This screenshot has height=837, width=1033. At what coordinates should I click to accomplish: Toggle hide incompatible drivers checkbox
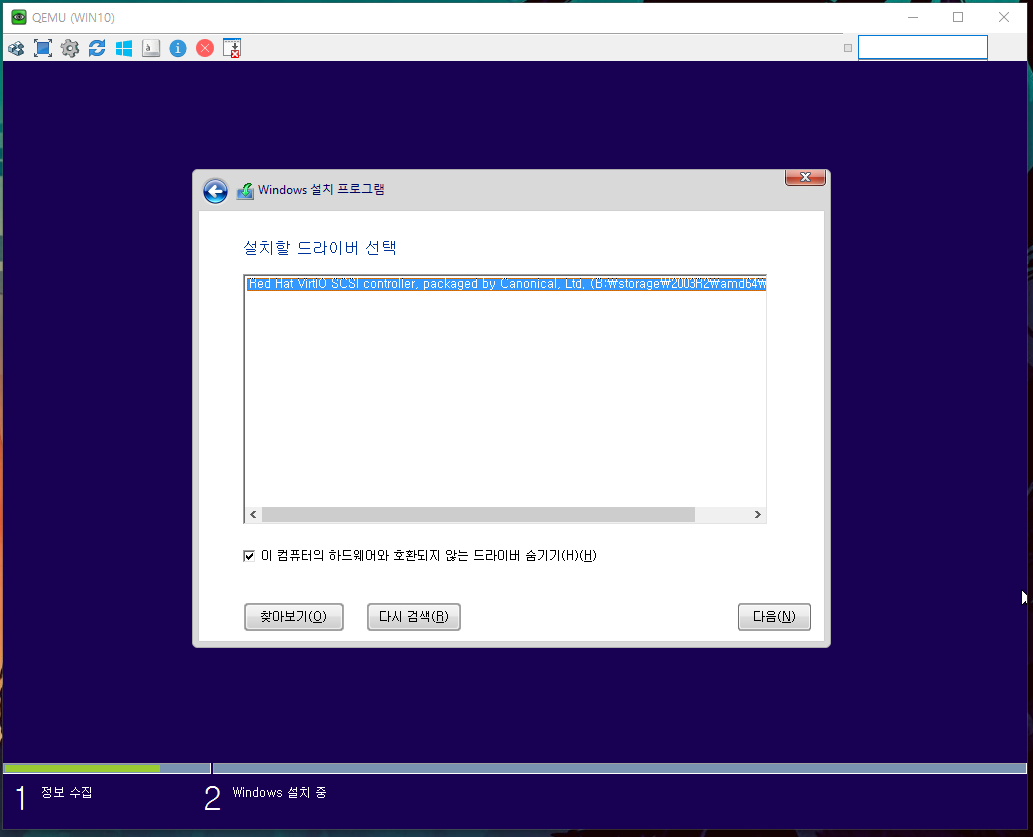click(x=249, y=556)
